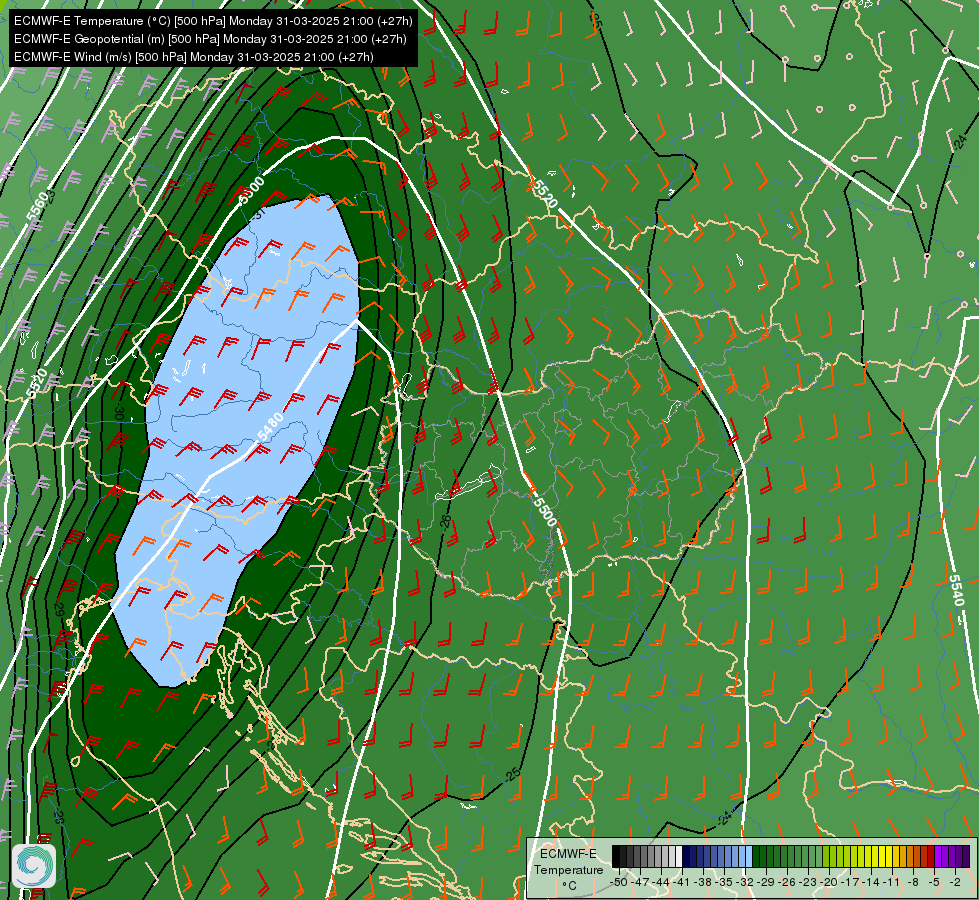Select the 'ECMWF-E Temperature (°C) [500 hPa]' header line

[213, 21]
